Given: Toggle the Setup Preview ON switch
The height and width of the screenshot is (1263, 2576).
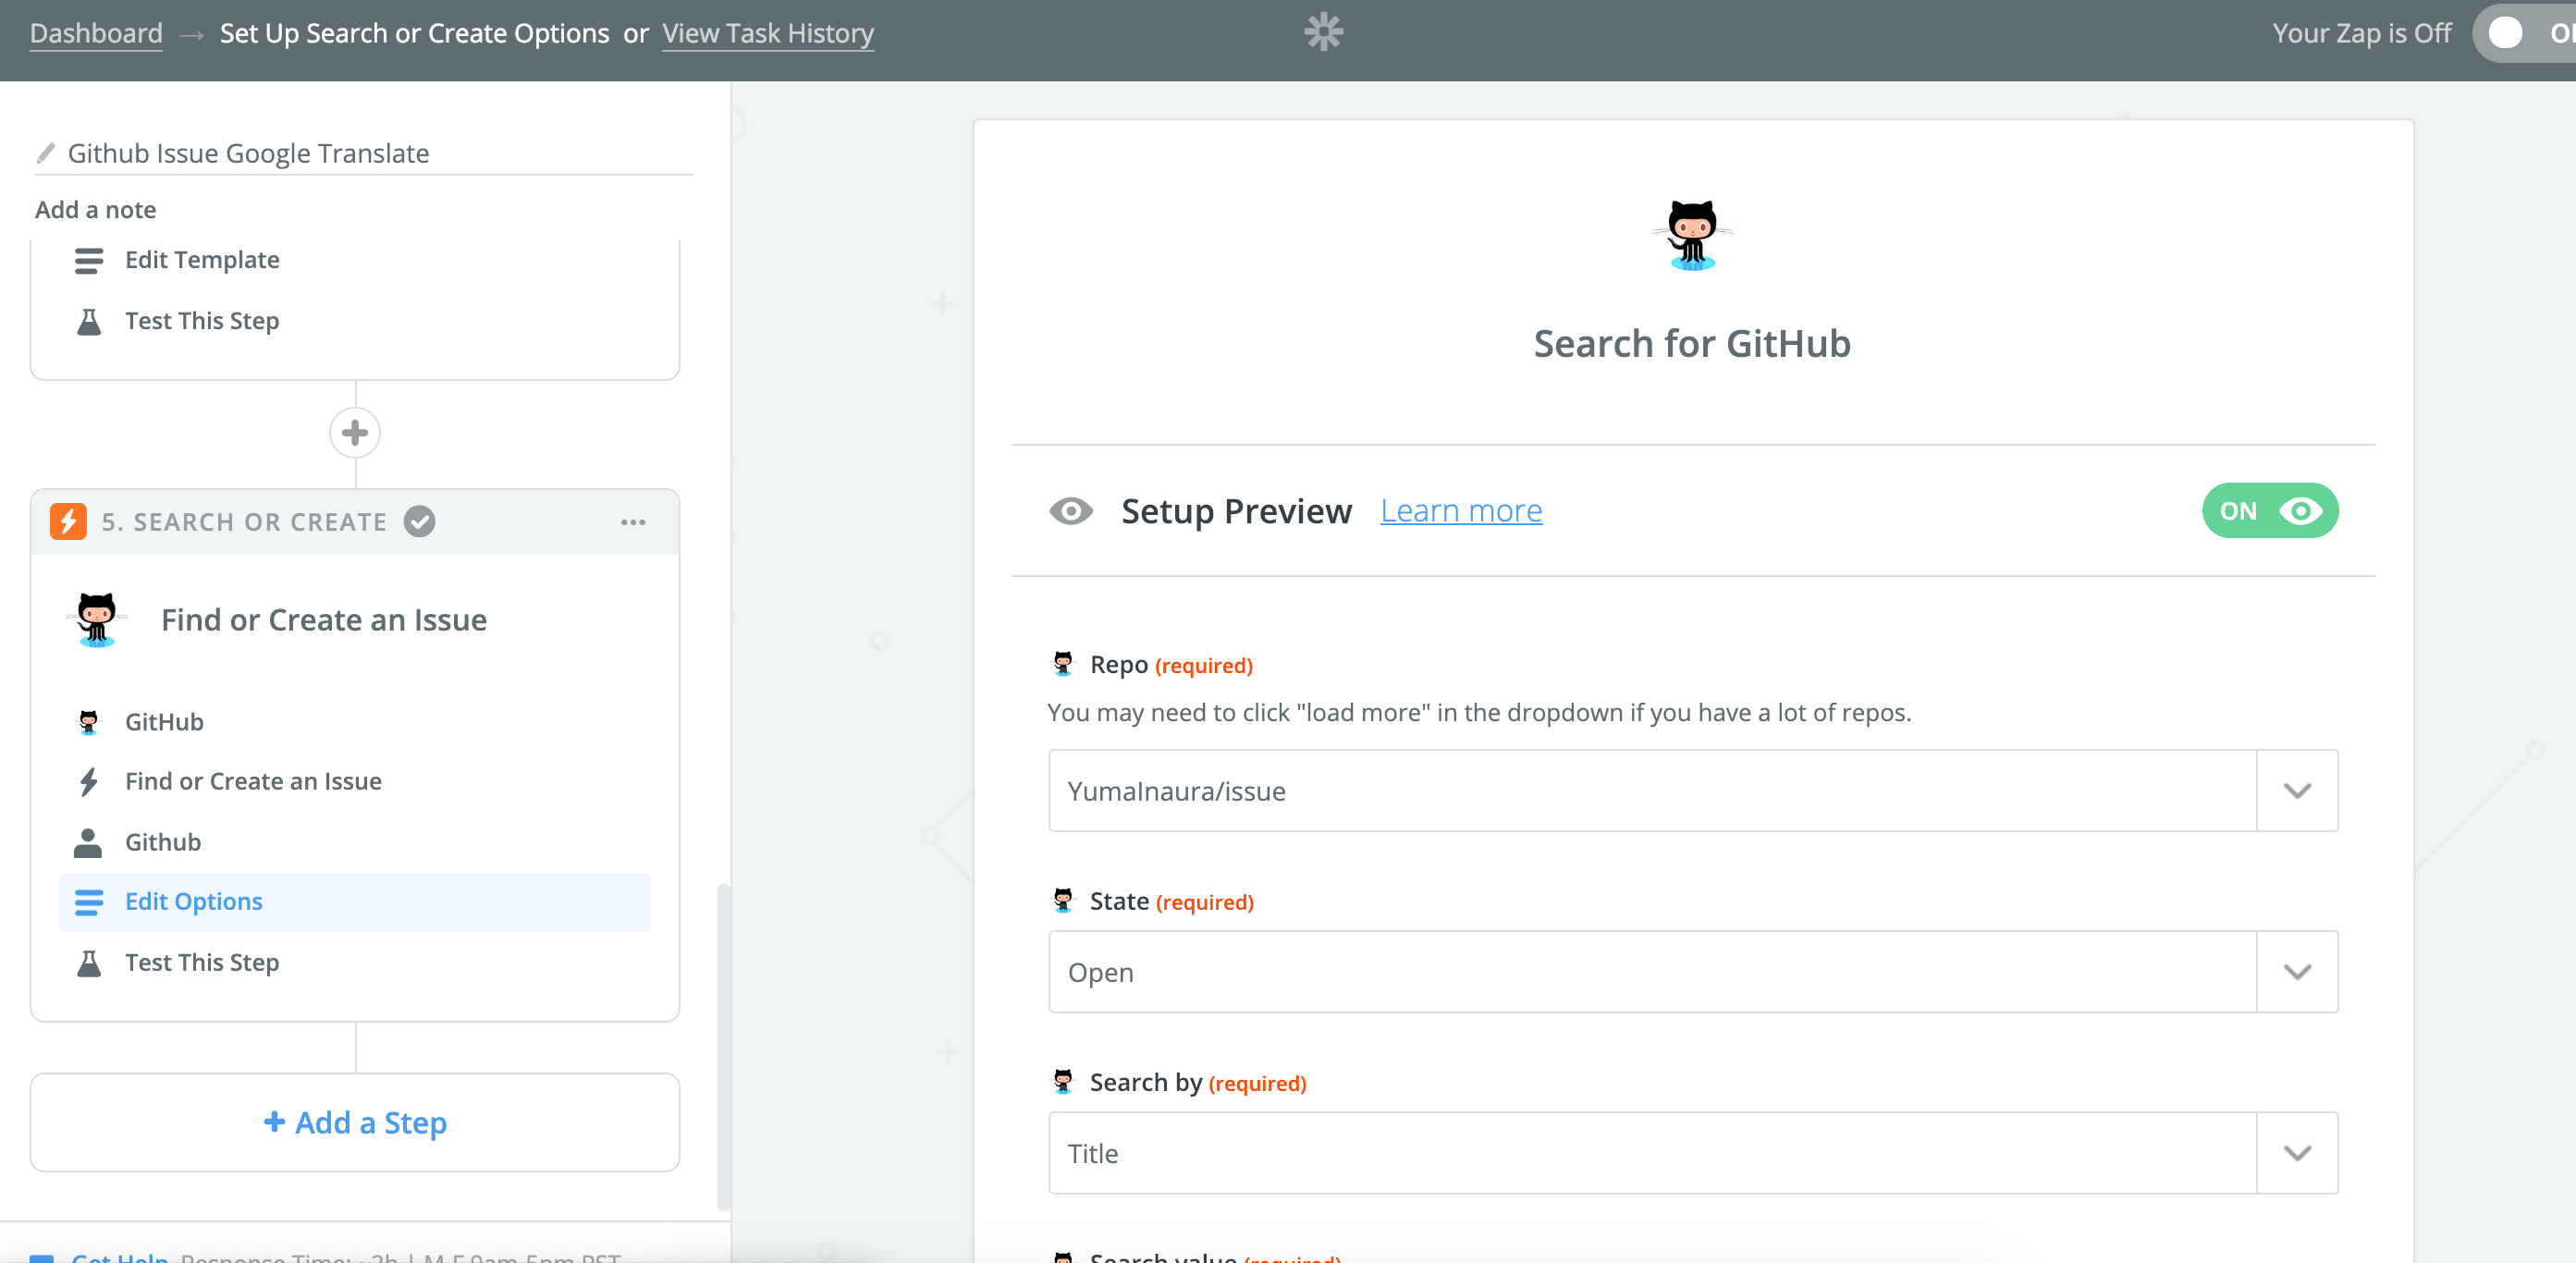Looking at the screenshot, I should click(x=2269, y=511).
